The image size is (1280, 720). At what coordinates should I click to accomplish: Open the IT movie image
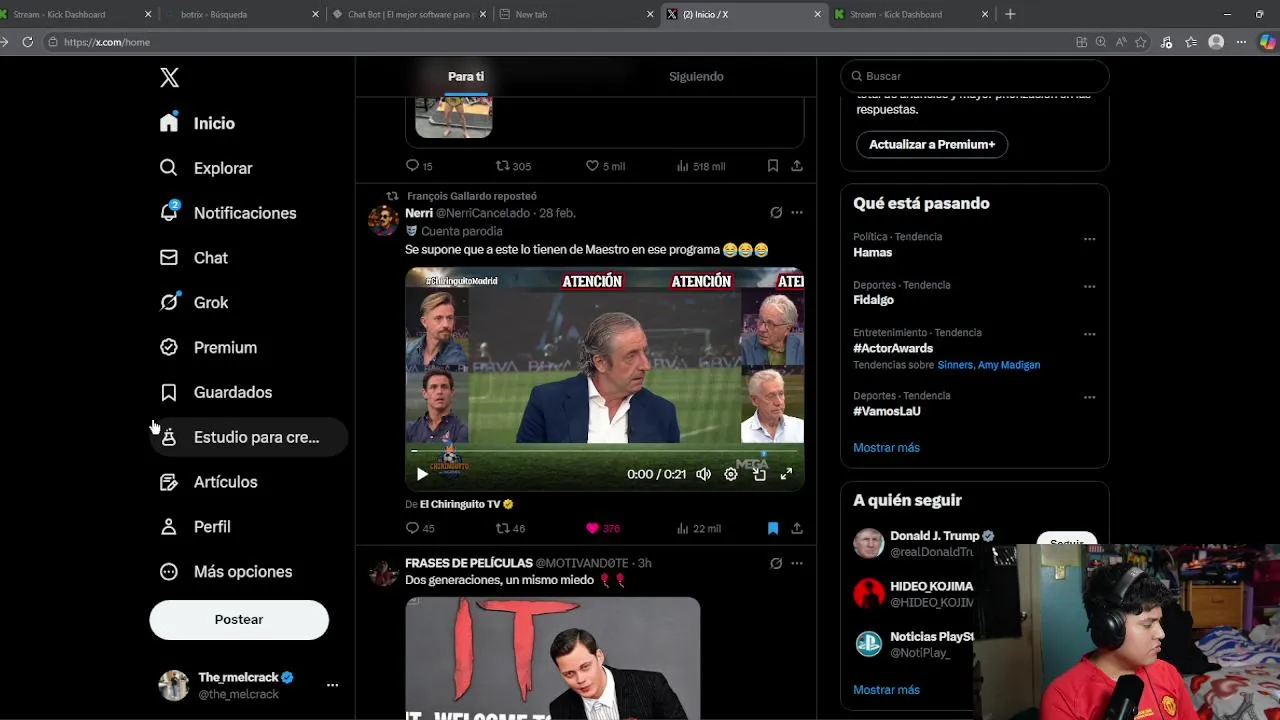(x=553, y=658)
